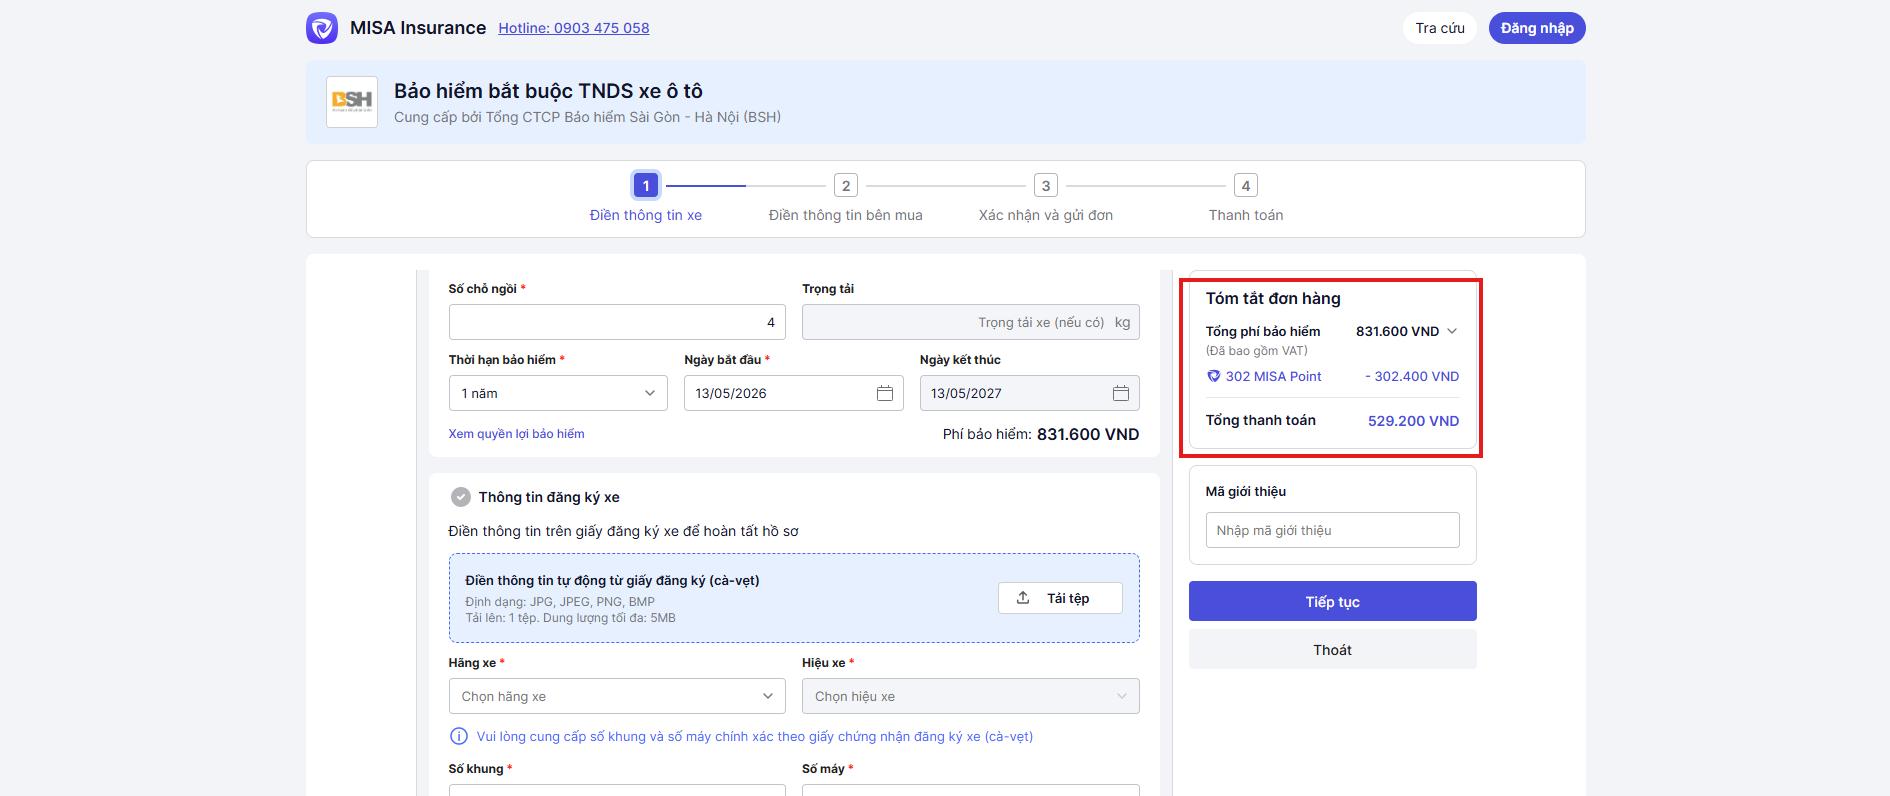Viewport: 1890px width, 796px height.
Task: Click the MISA Point shield icon
Action: point(1214,376)
